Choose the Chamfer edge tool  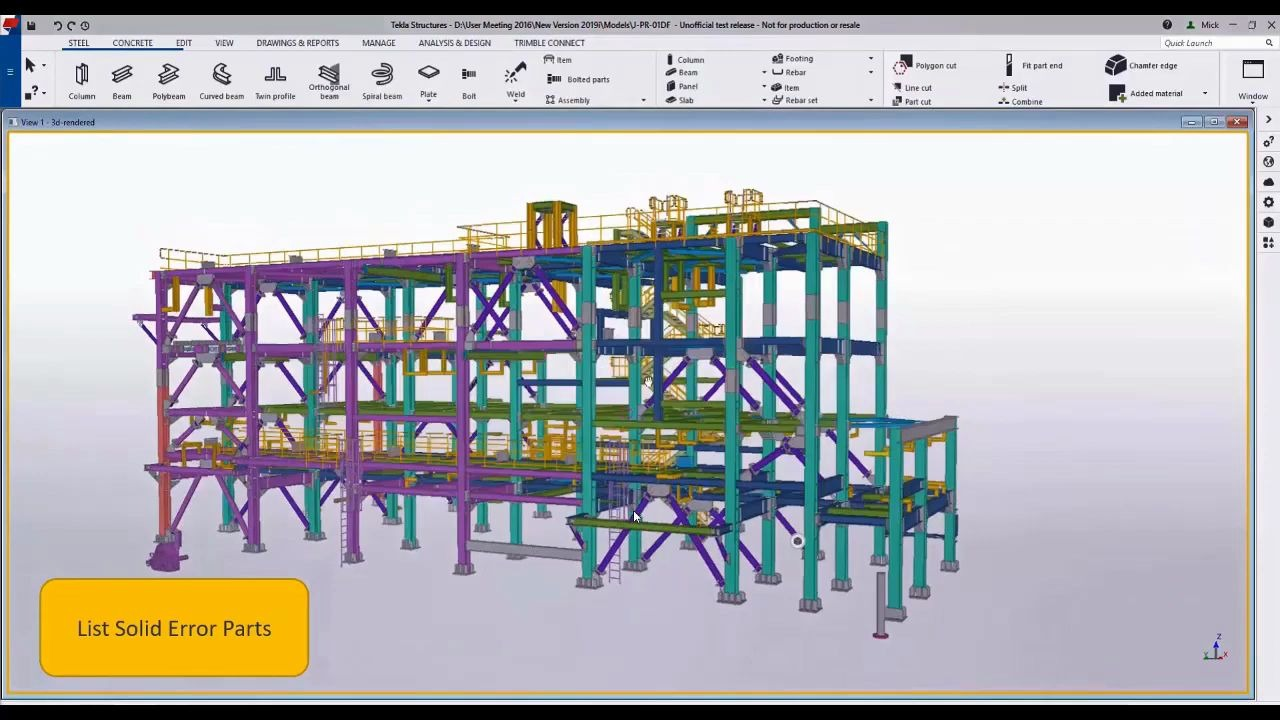(1142, 66)
